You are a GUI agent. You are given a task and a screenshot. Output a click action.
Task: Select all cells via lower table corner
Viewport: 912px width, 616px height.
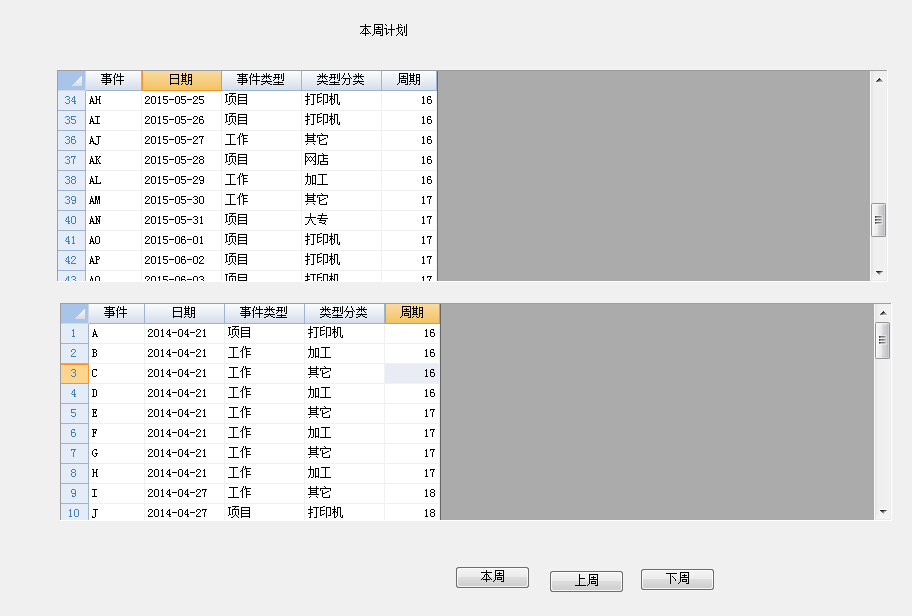(74, 313)
